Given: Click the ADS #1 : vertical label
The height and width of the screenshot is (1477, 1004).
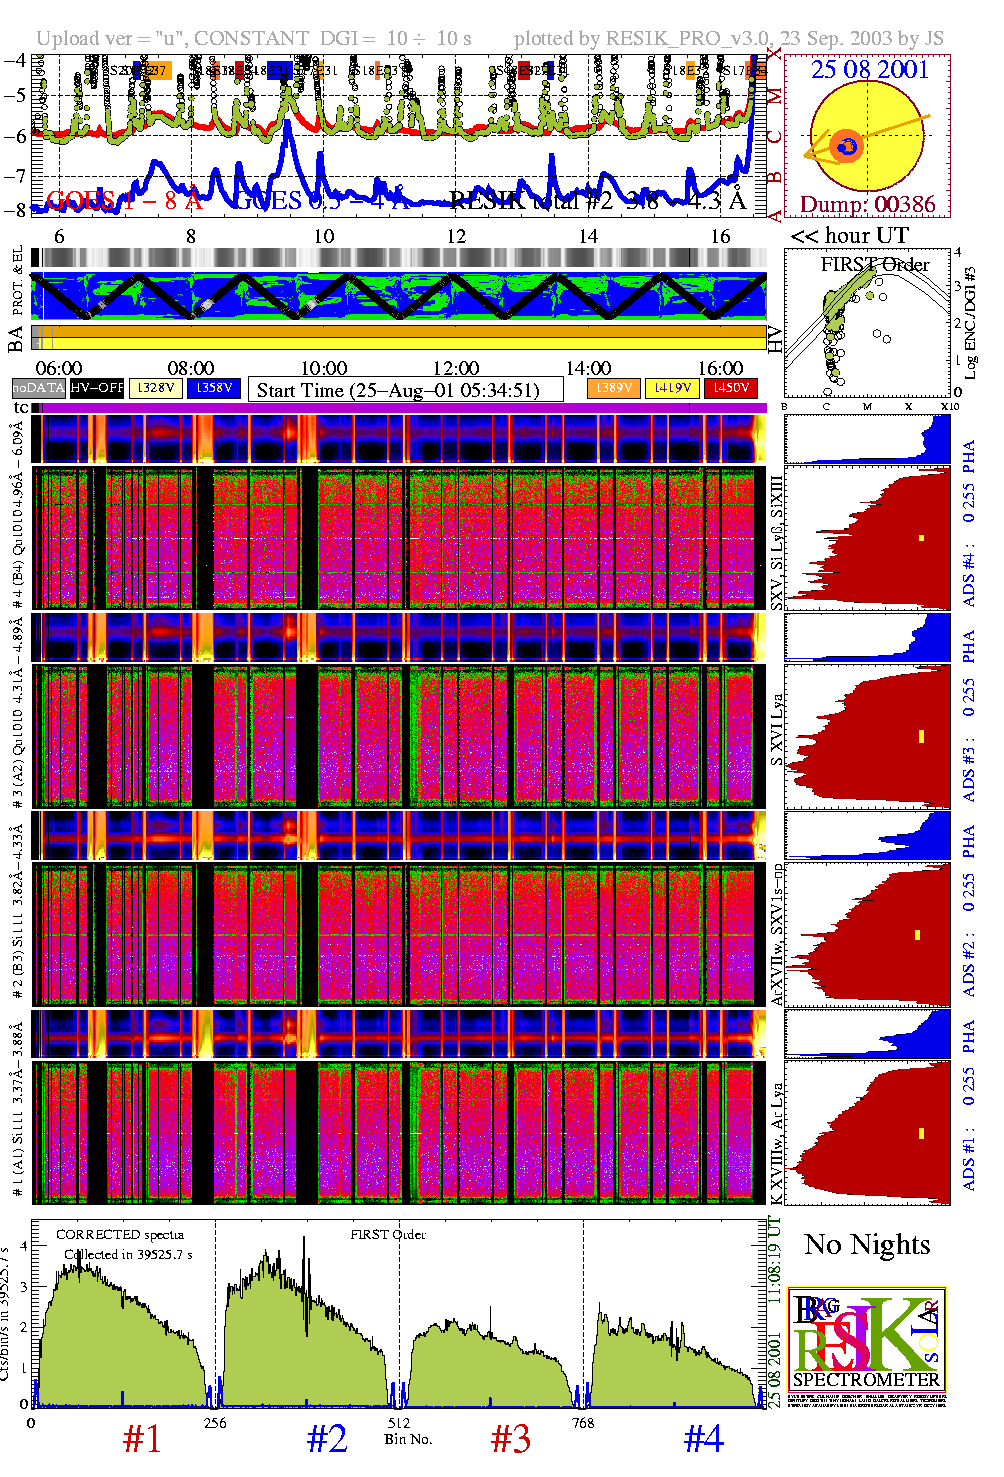Looking at the screenshot, I should coord(968,1157).
